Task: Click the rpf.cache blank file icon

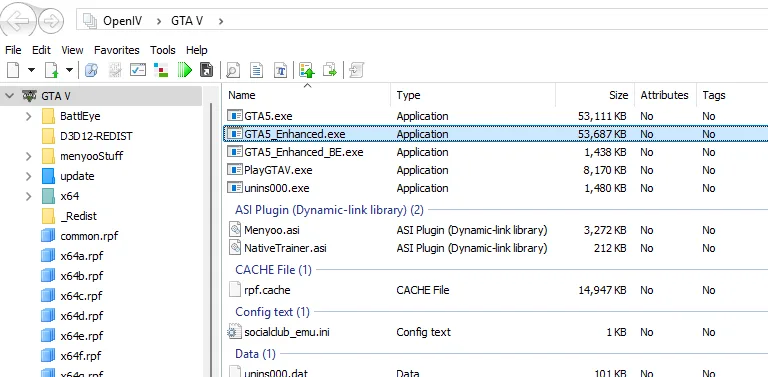Action: (235, 290)
